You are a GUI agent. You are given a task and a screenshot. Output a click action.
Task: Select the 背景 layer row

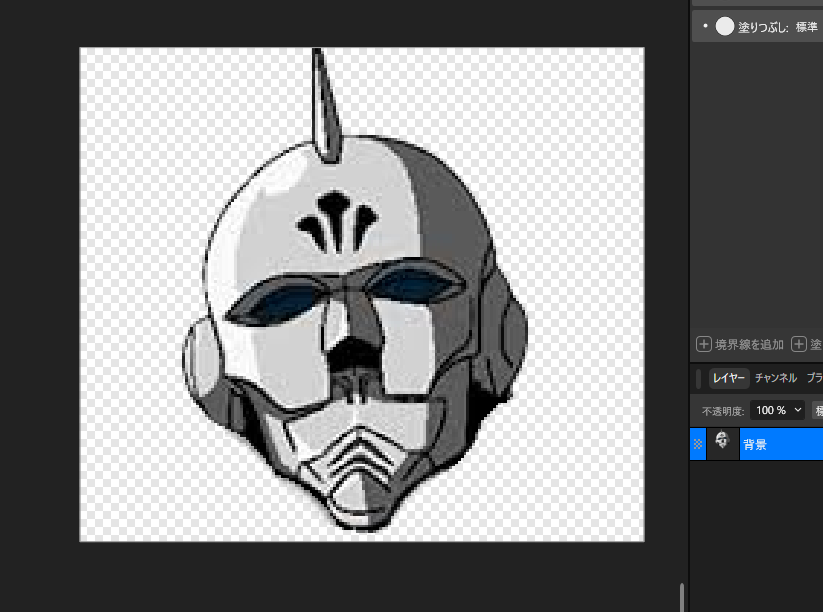(756, 444)
